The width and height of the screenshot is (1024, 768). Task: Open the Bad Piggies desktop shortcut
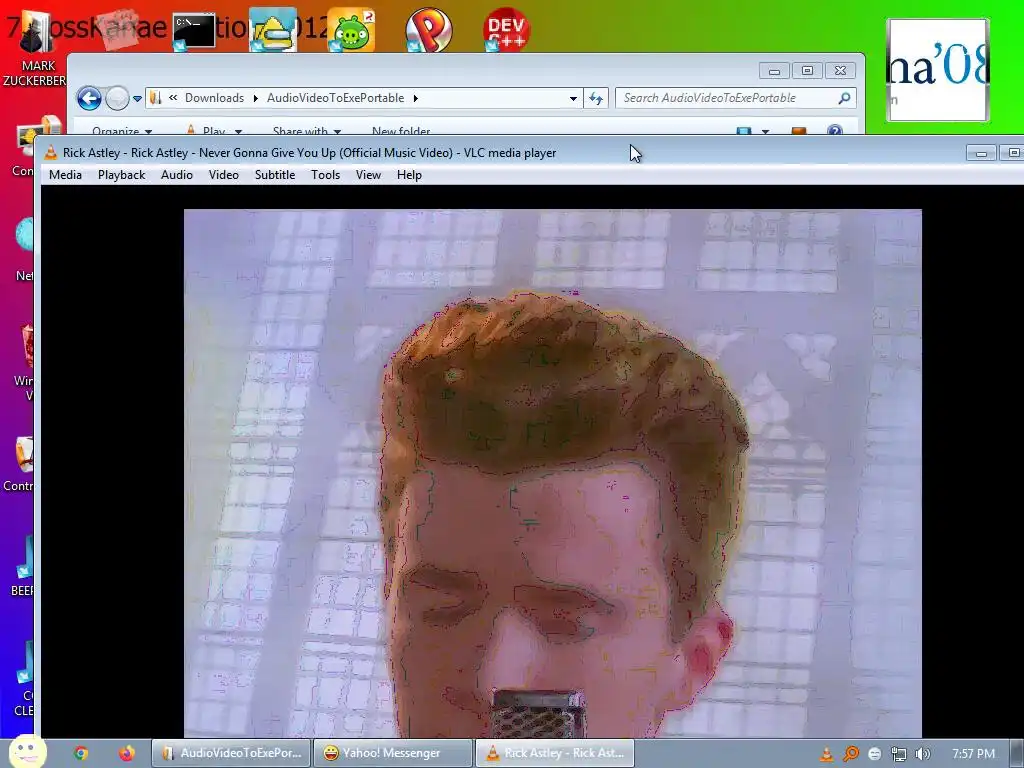(351, 30)
